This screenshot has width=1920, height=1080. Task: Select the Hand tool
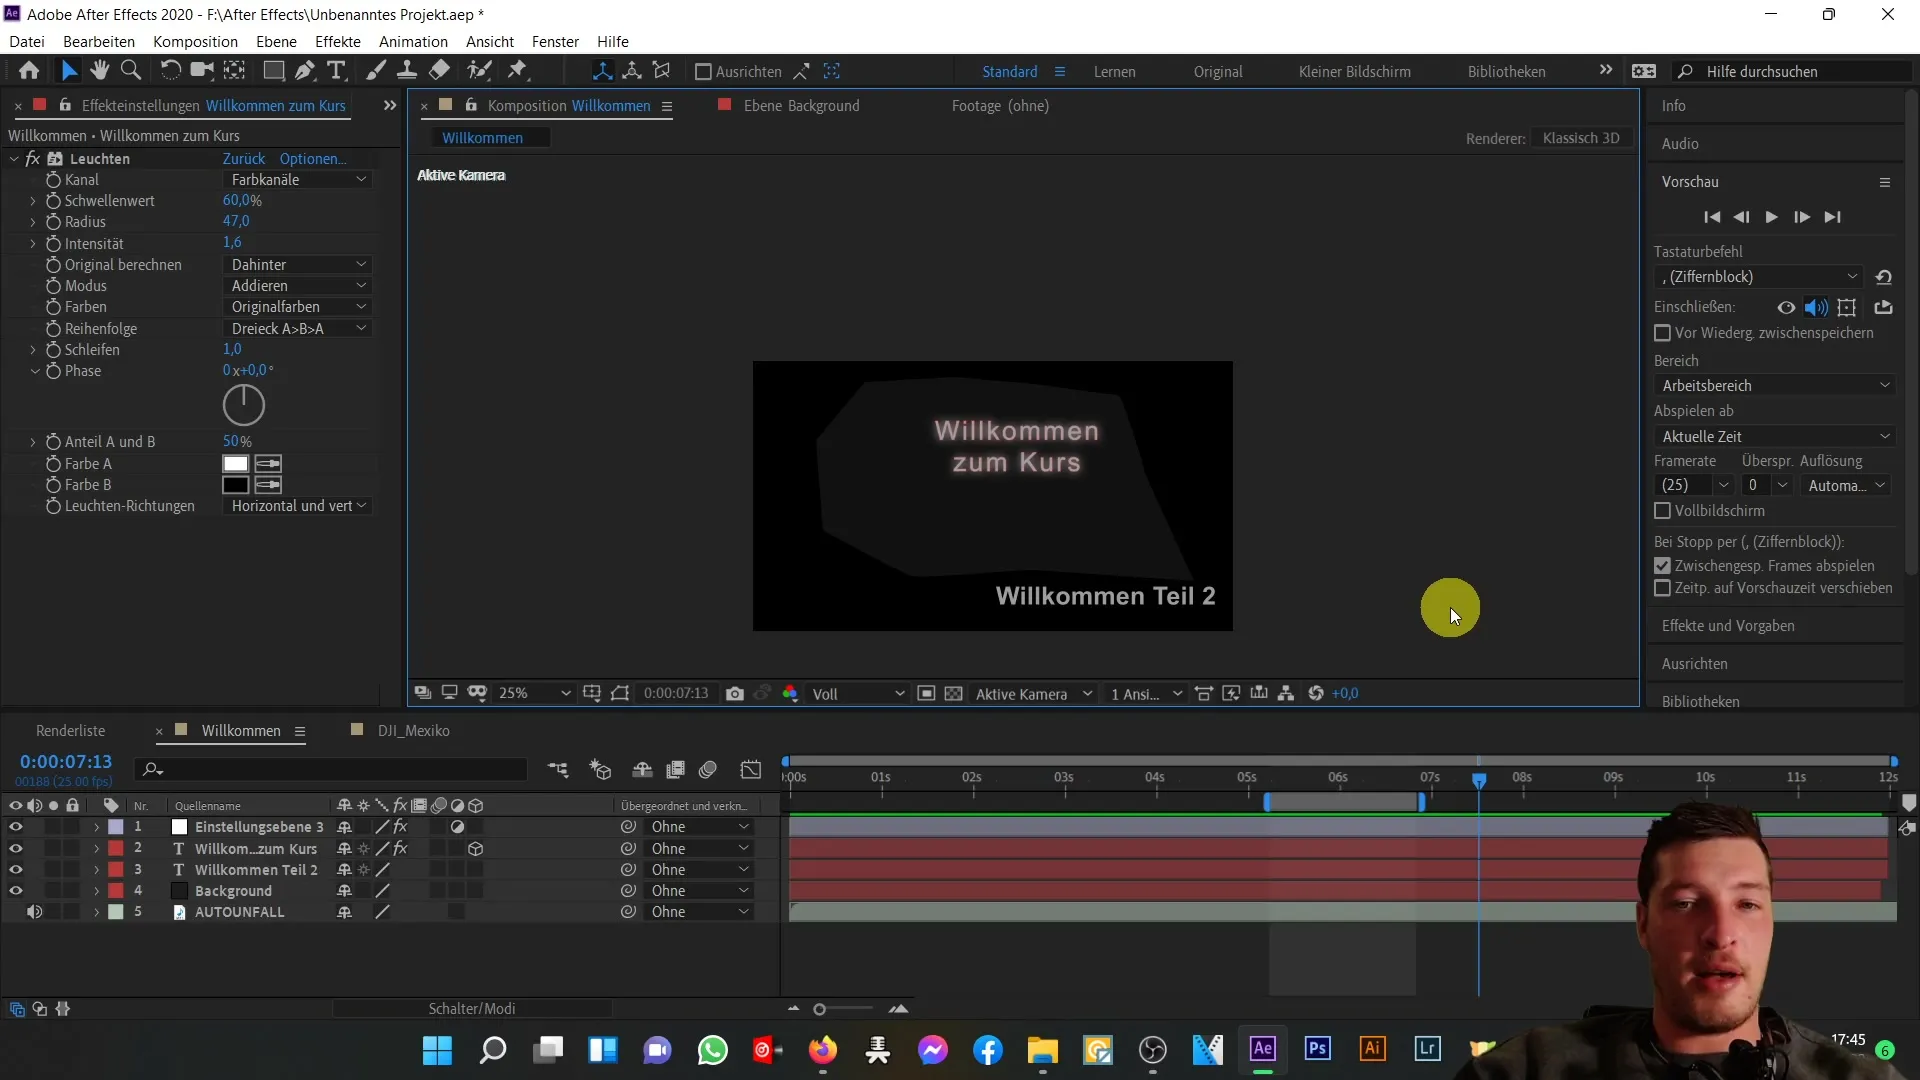tap(99, 71)
